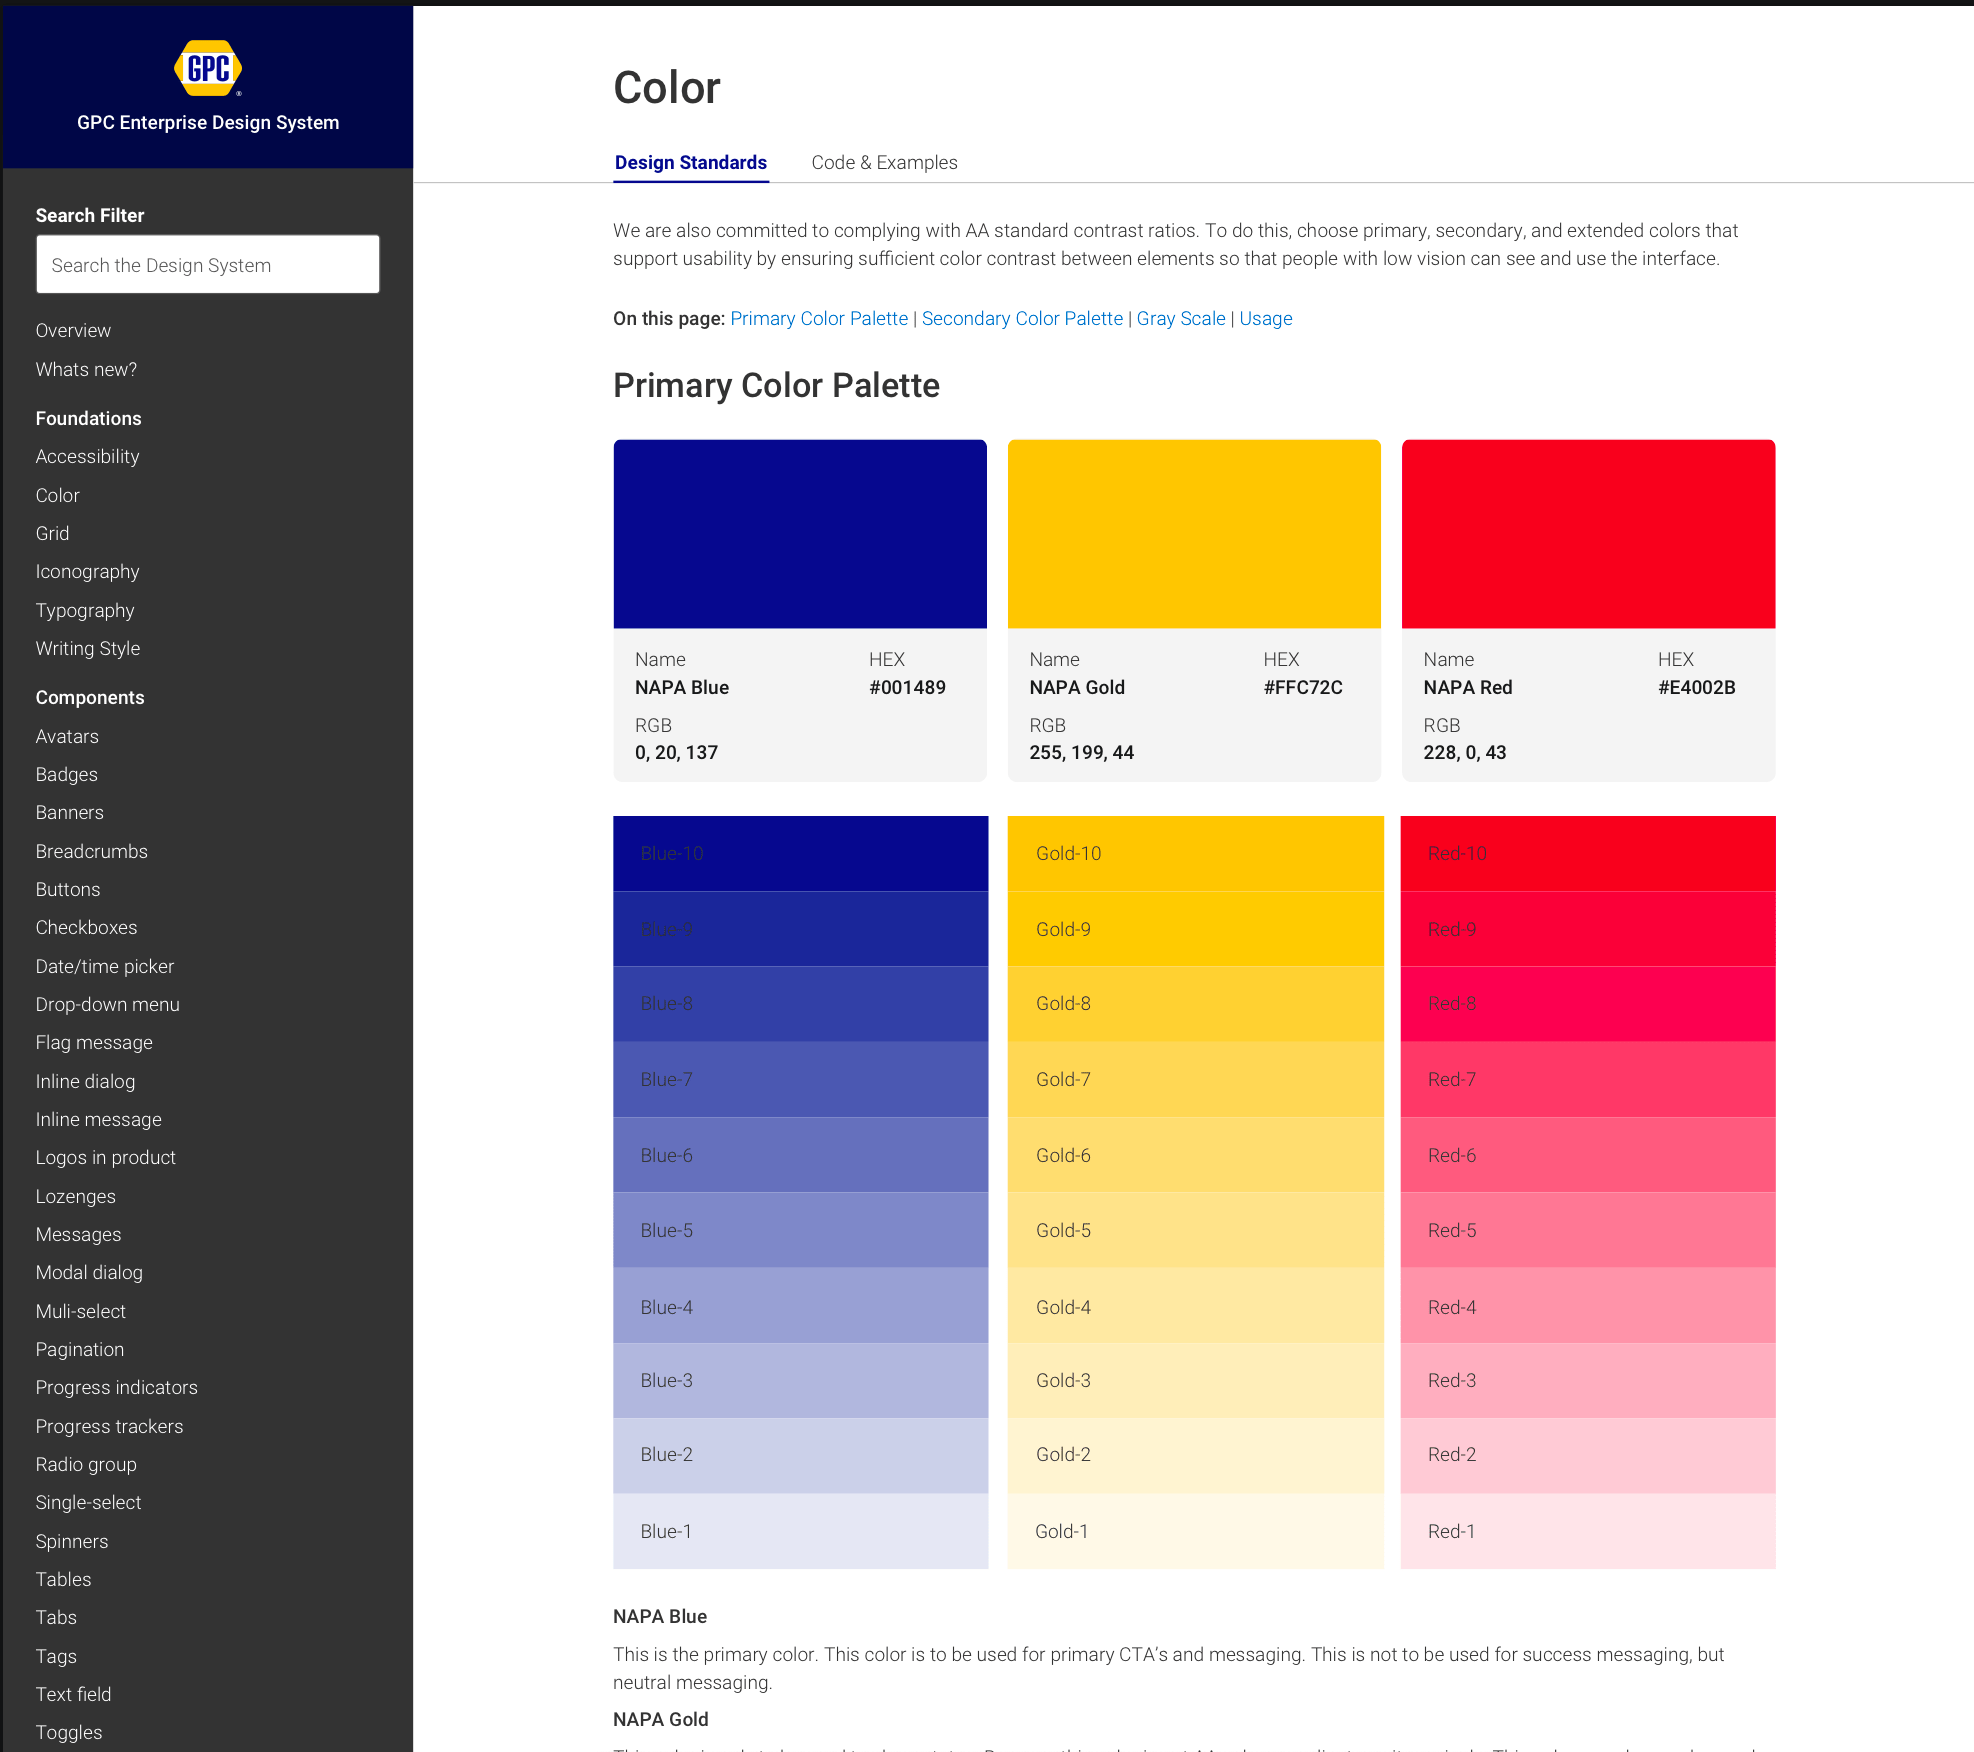Go to the Writing Style page
The width and height of the screenshot is (1974, 1752).
click(x=88, y=648)
